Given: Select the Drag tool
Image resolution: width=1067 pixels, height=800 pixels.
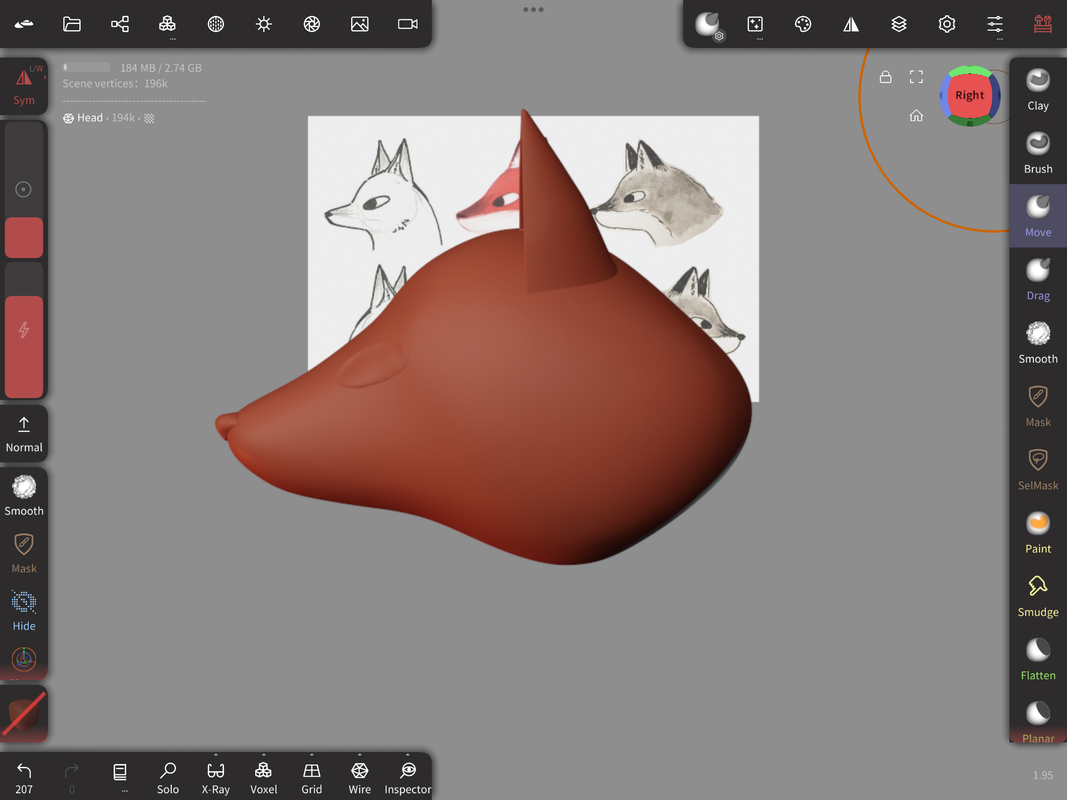Looking at the screenshot, I should click(1038, 280).
